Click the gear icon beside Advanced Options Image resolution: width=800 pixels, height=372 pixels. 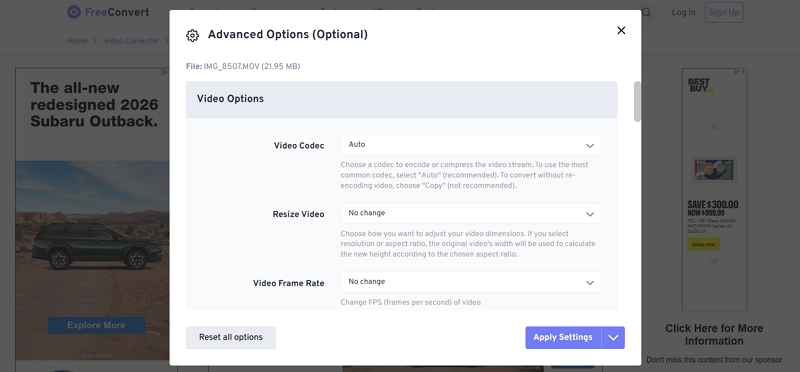[x=192, y=35]
